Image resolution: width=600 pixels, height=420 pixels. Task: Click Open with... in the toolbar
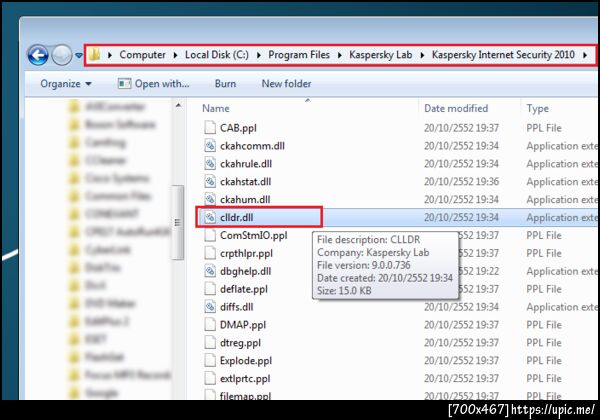click(x=153, y=83)
